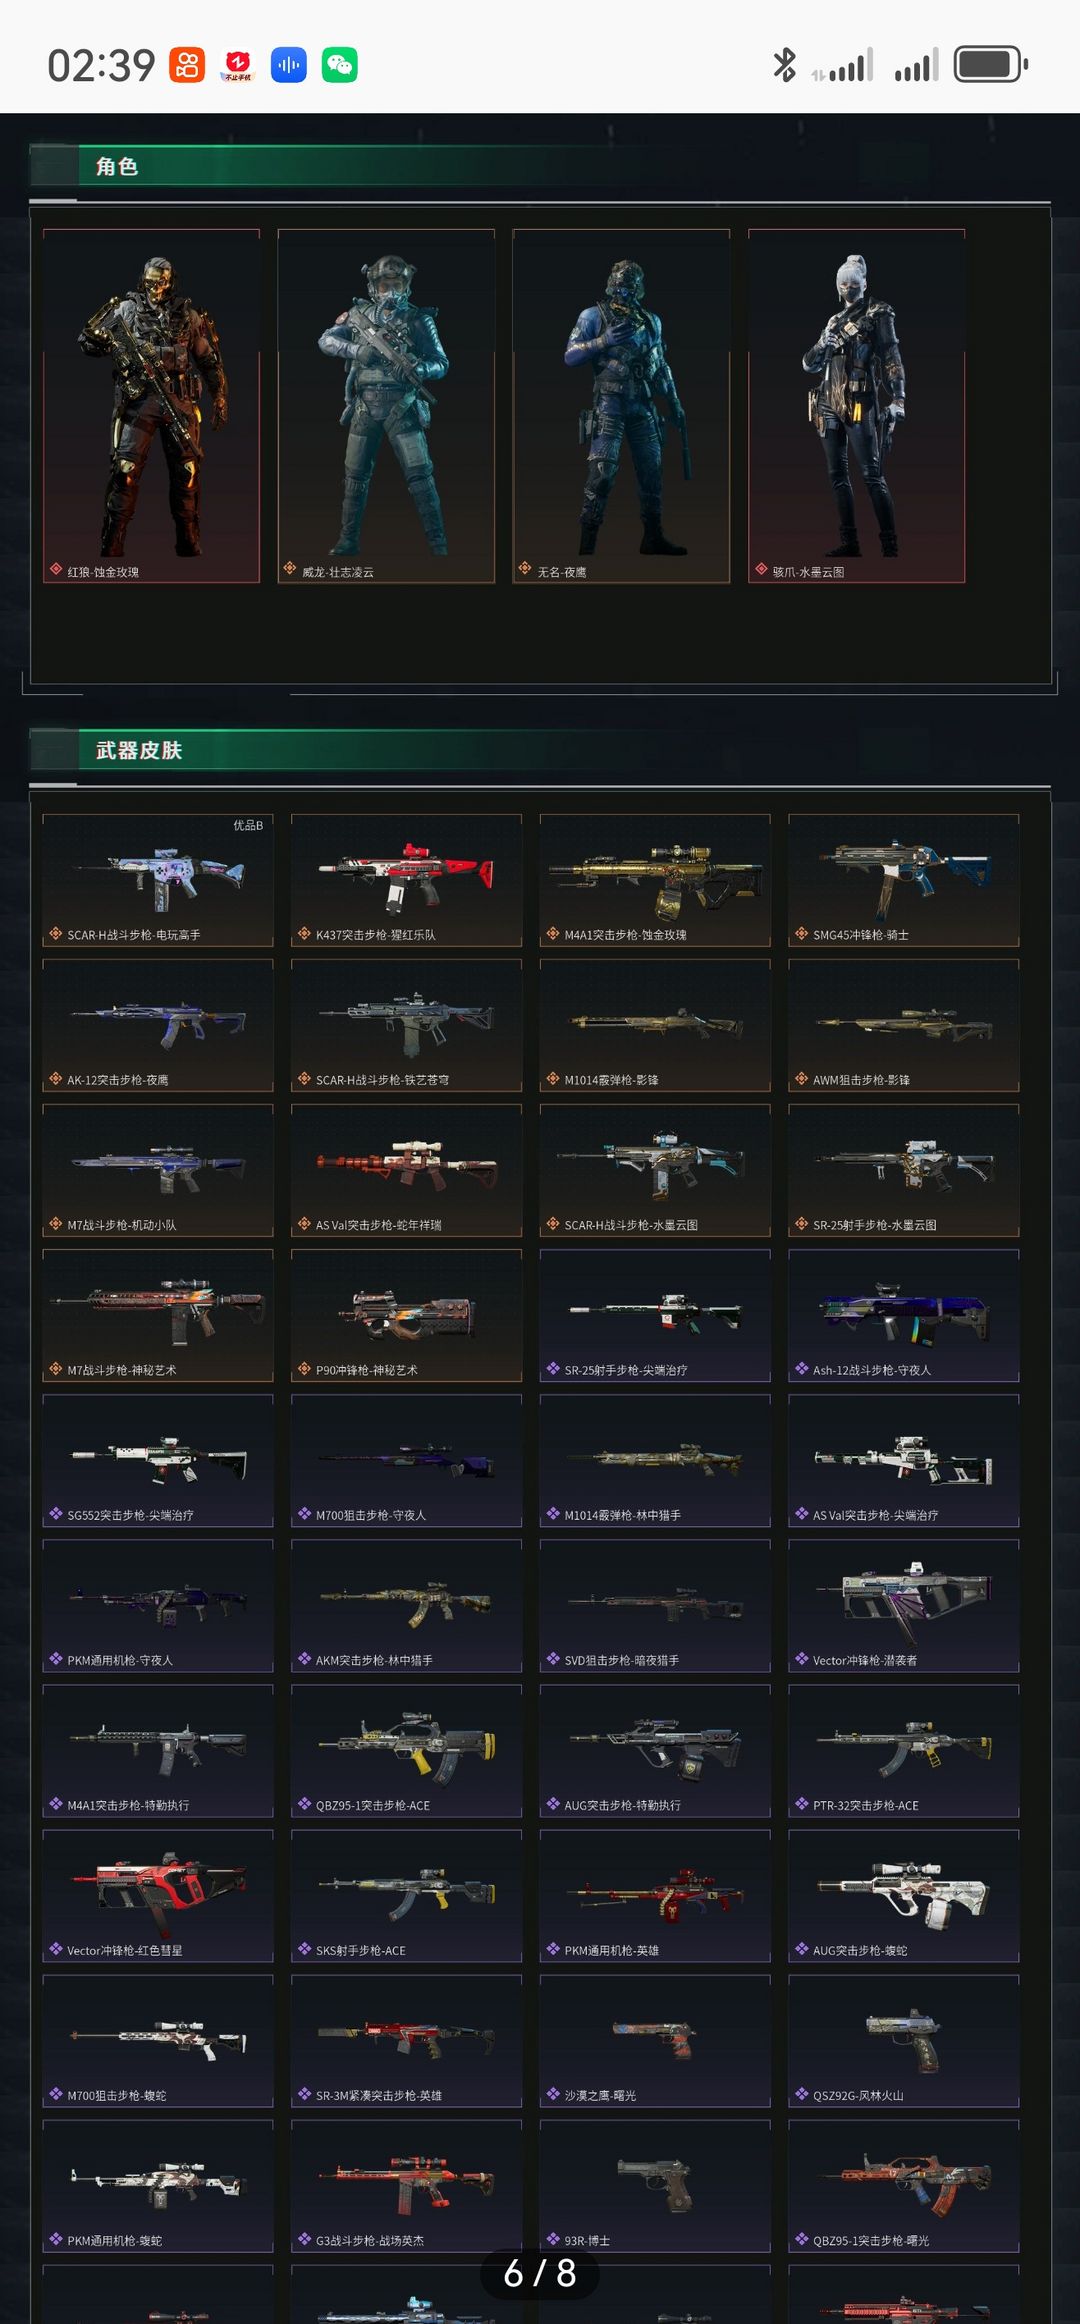Select the red K437 猩红乐队 rifle skin
Image resolution: width=1080 pixels, height=2324 pixels.
(406, 880)
